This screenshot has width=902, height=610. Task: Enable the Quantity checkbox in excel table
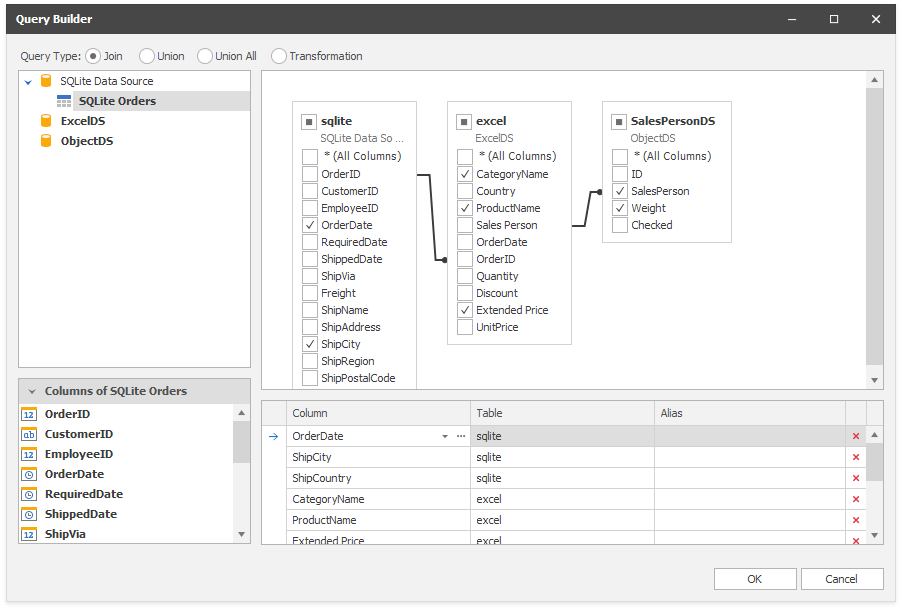[x=464, y=276]
